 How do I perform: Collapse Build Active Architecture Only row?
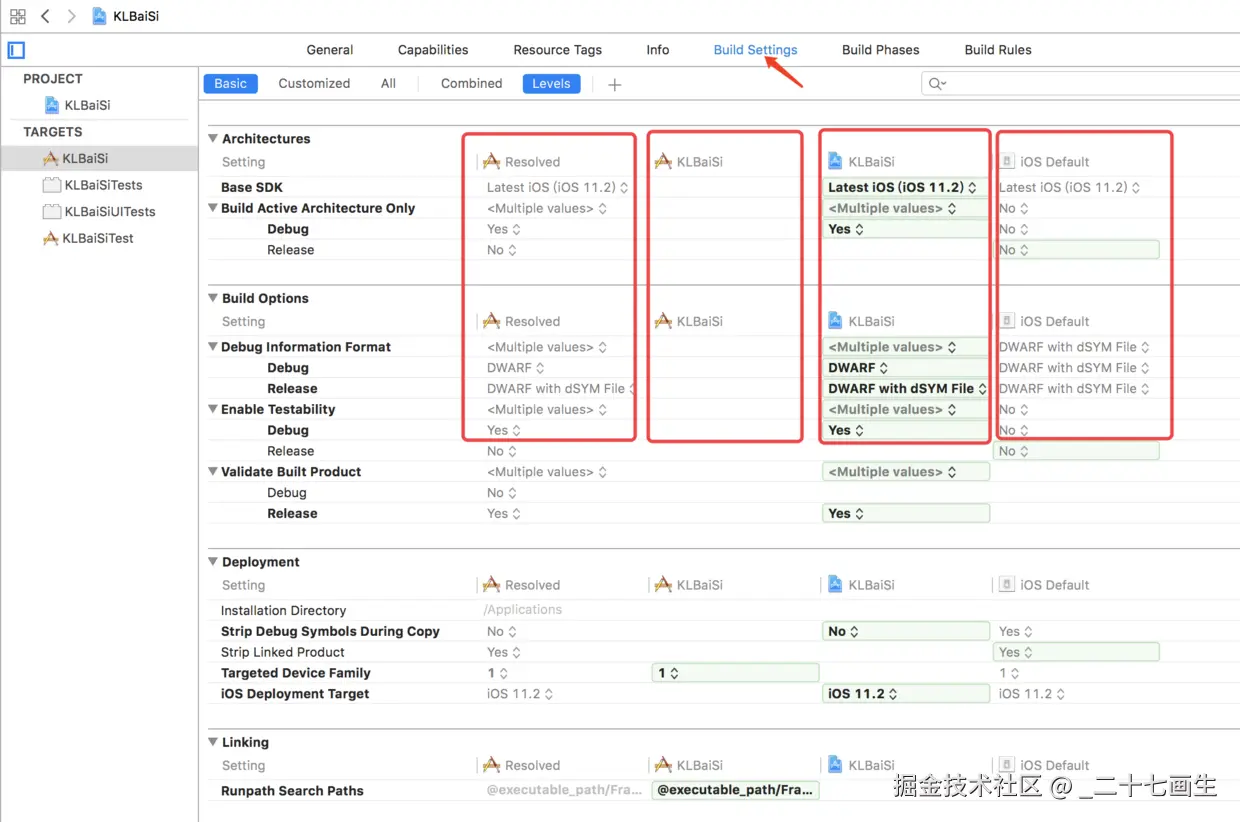213,208
